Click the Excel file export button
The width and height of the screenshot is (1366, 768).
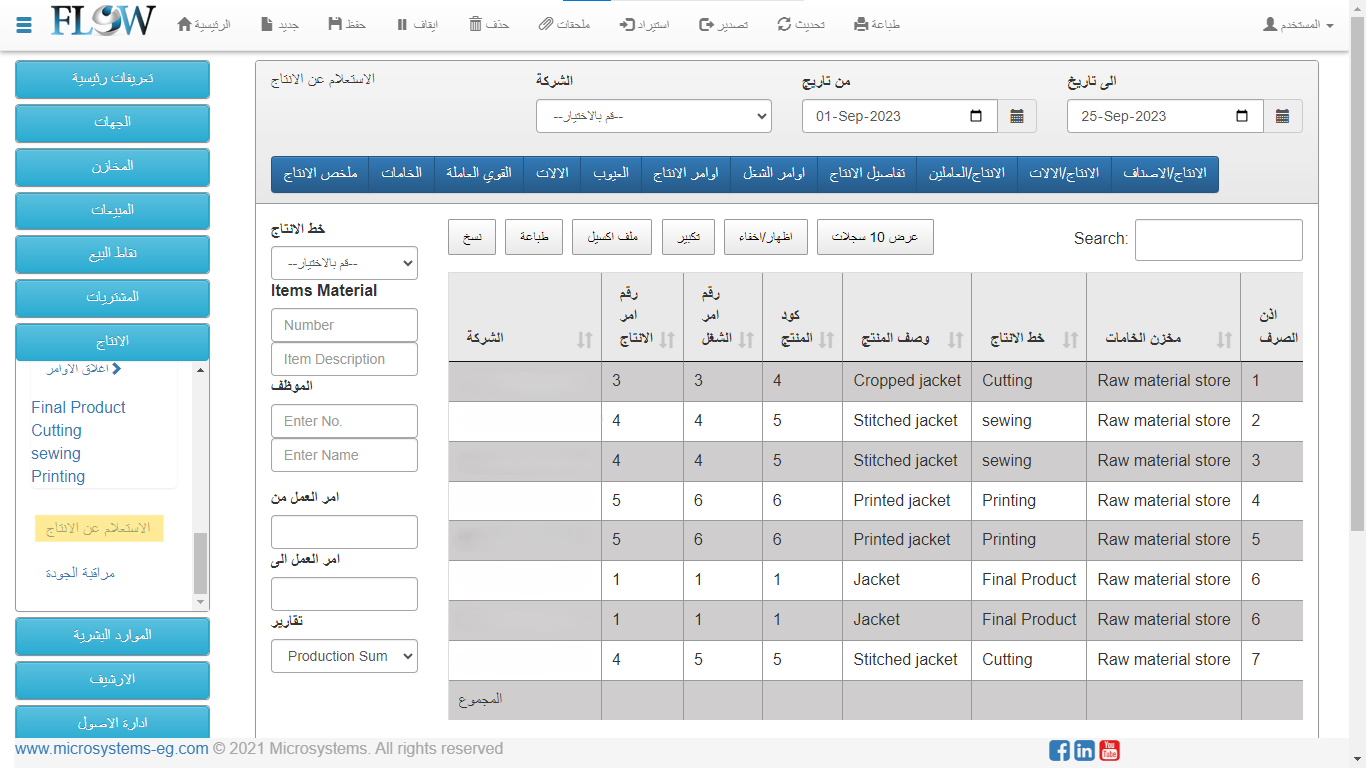[x=612, y=237]
